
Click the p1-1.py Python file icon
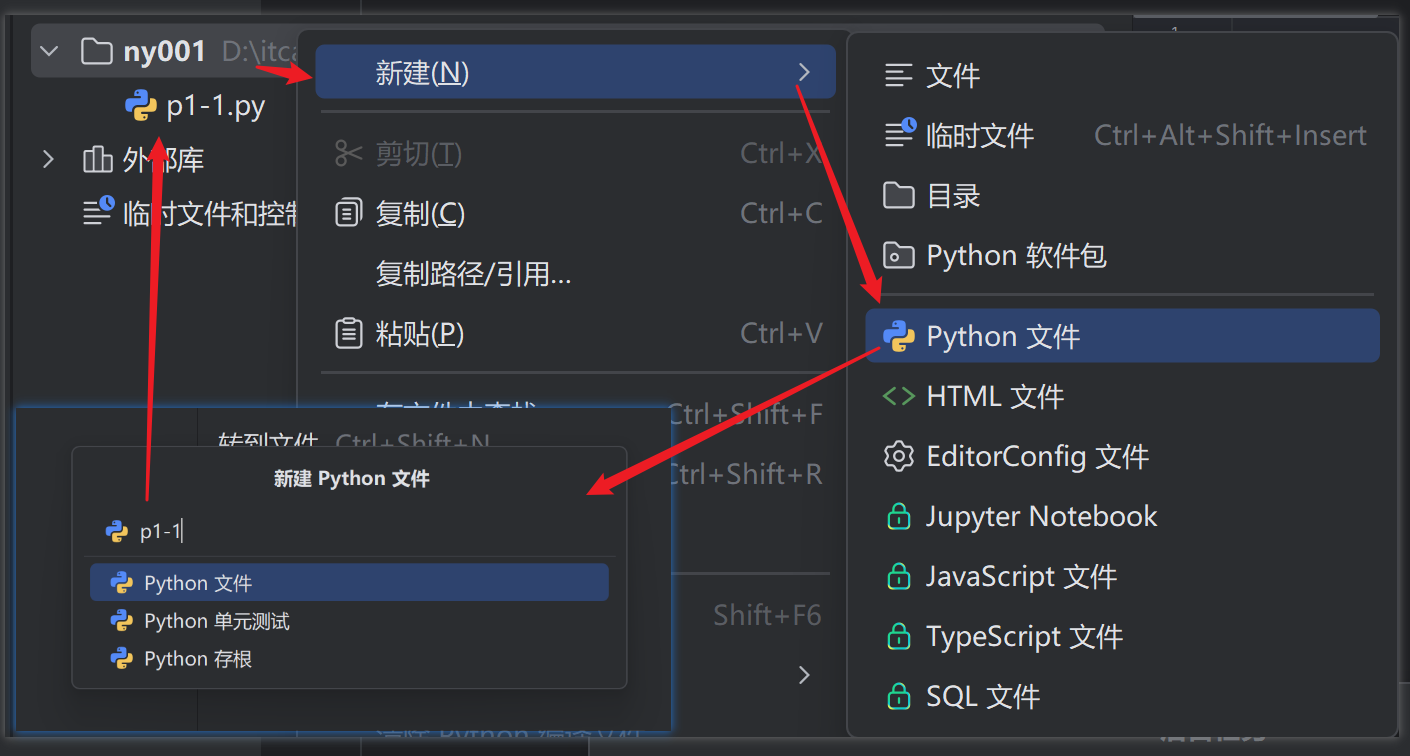click(x=141, y=105)
